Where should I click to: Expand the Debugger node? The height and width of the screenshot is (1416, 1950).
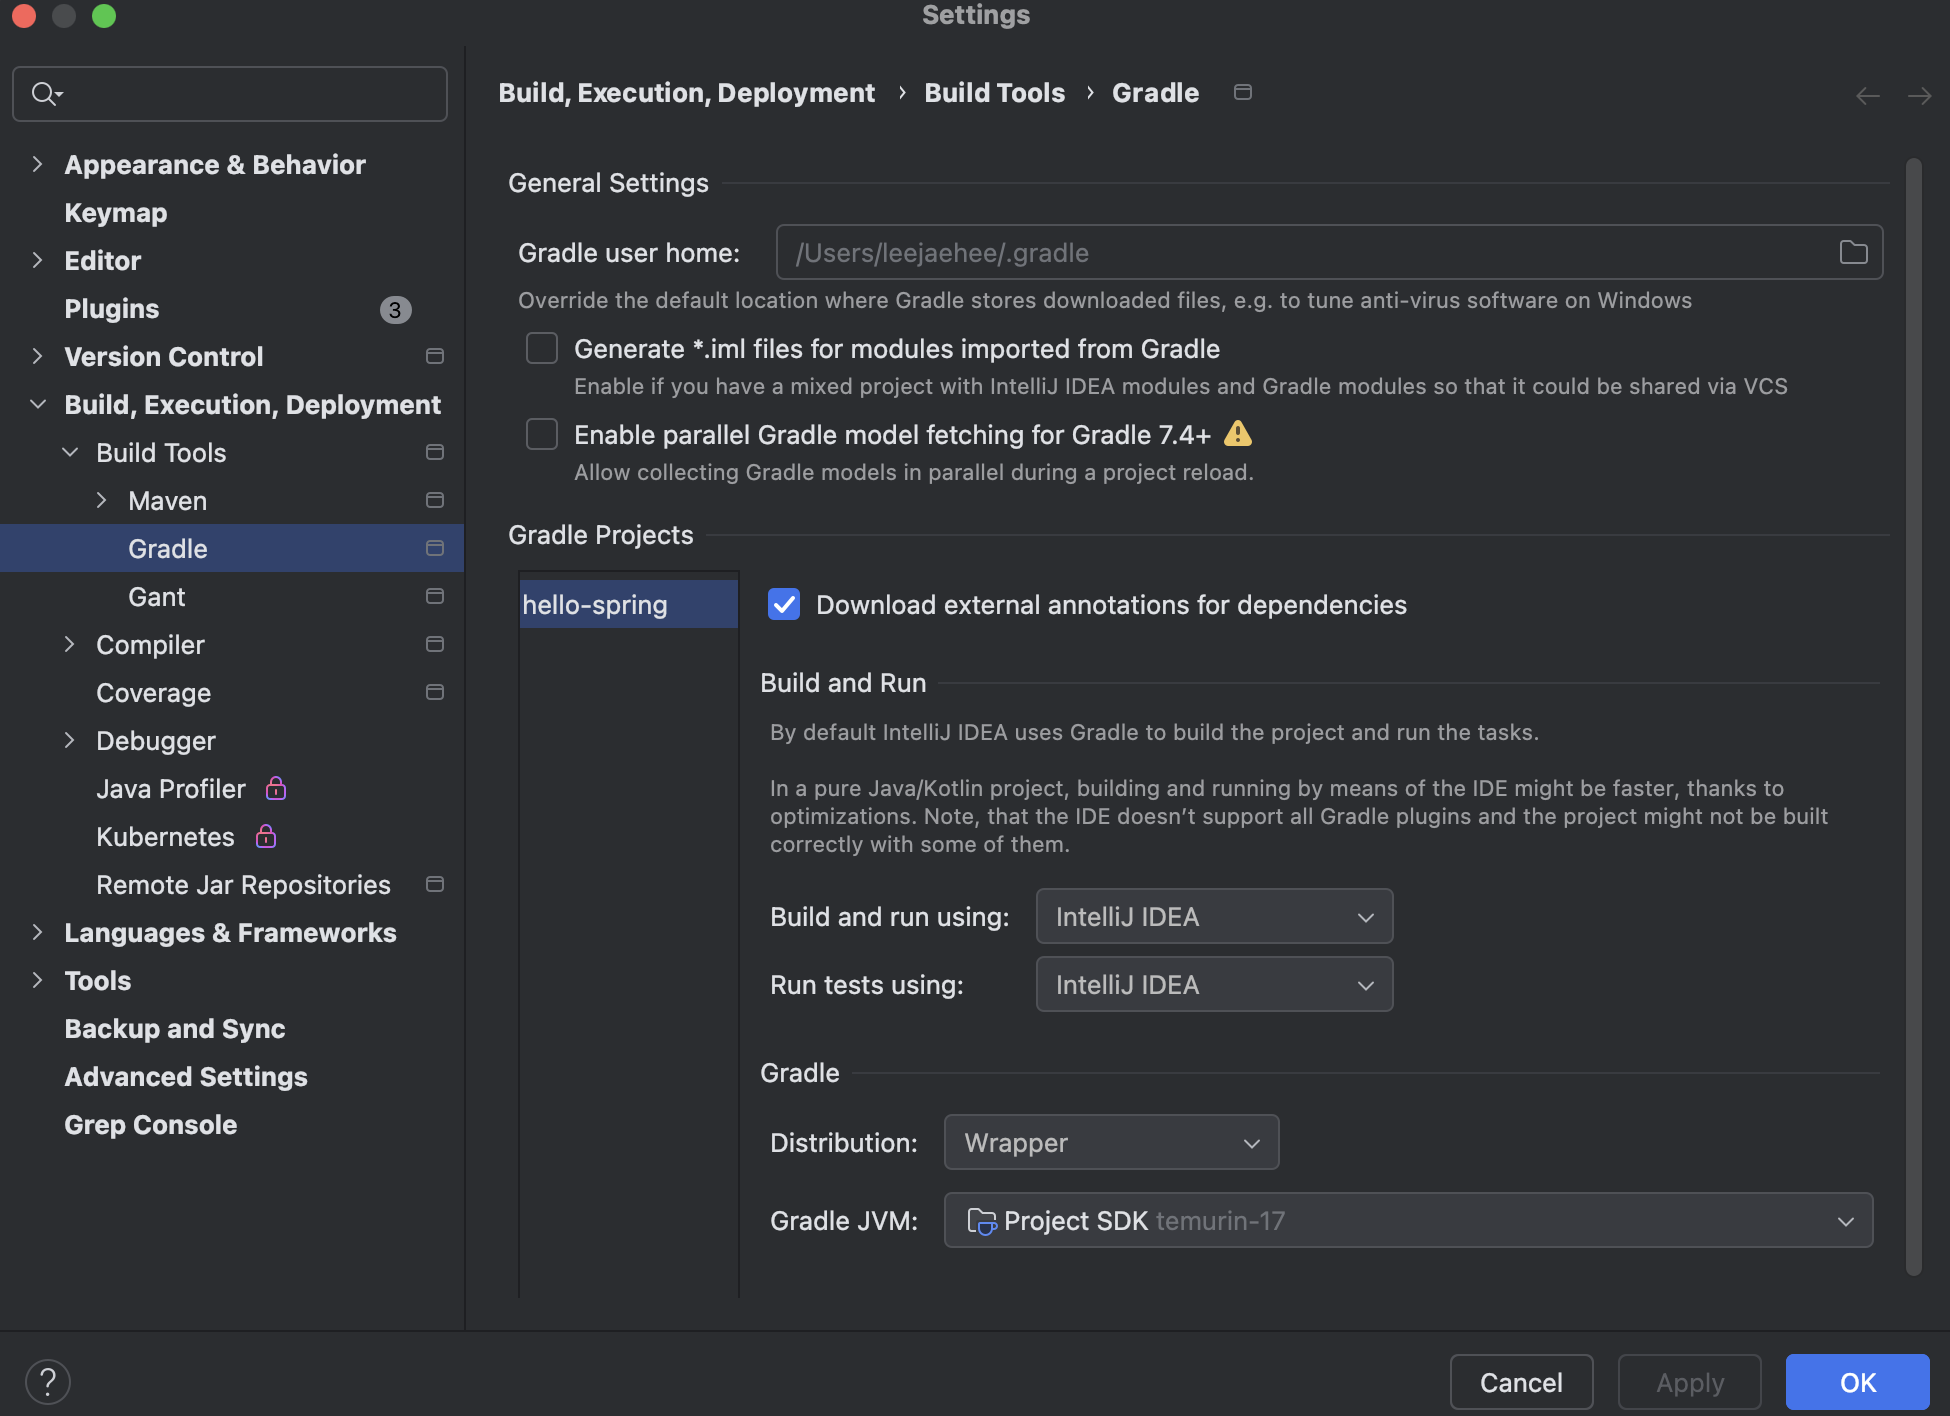69,740
